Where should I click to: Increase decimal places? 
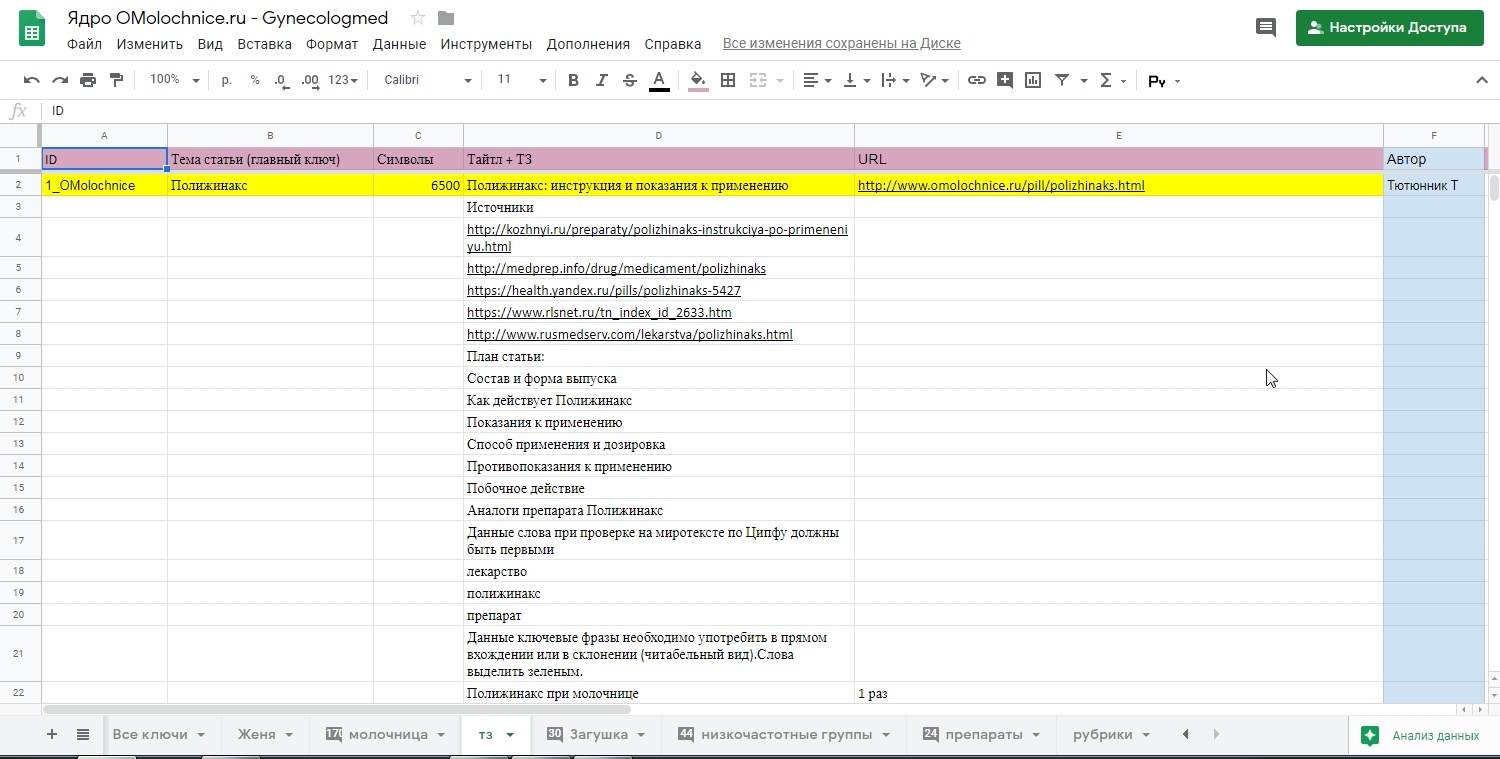point(310,80)
